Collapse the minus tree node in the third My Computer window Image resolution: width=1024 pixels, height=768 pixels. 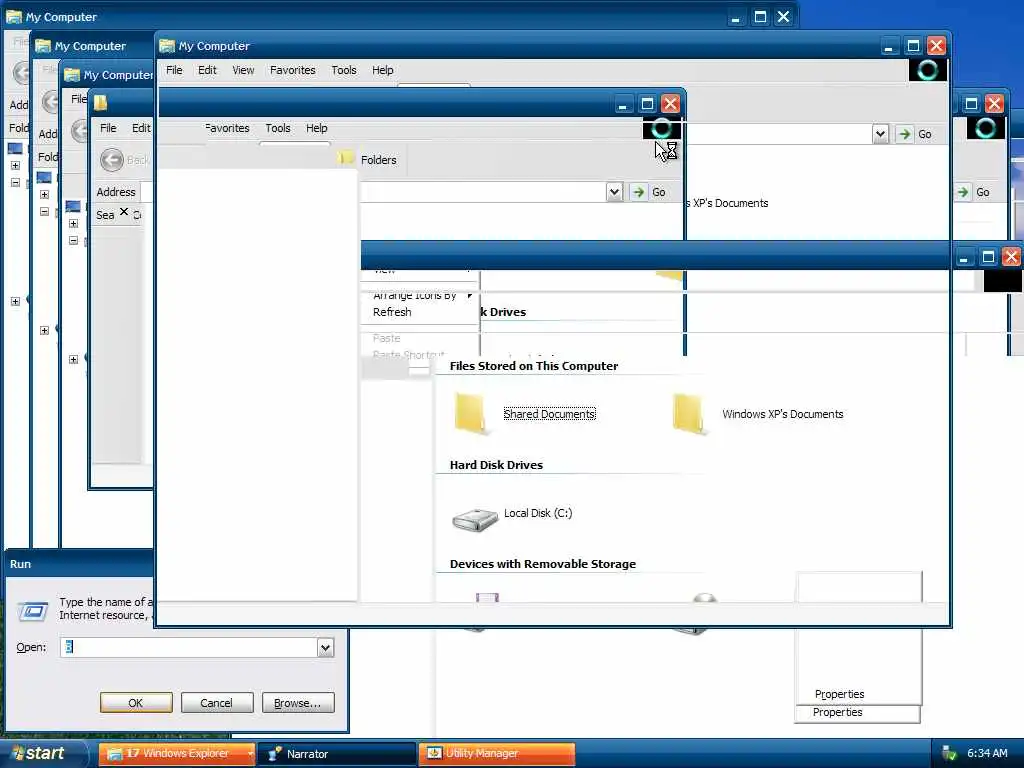[x=73, y=240]
